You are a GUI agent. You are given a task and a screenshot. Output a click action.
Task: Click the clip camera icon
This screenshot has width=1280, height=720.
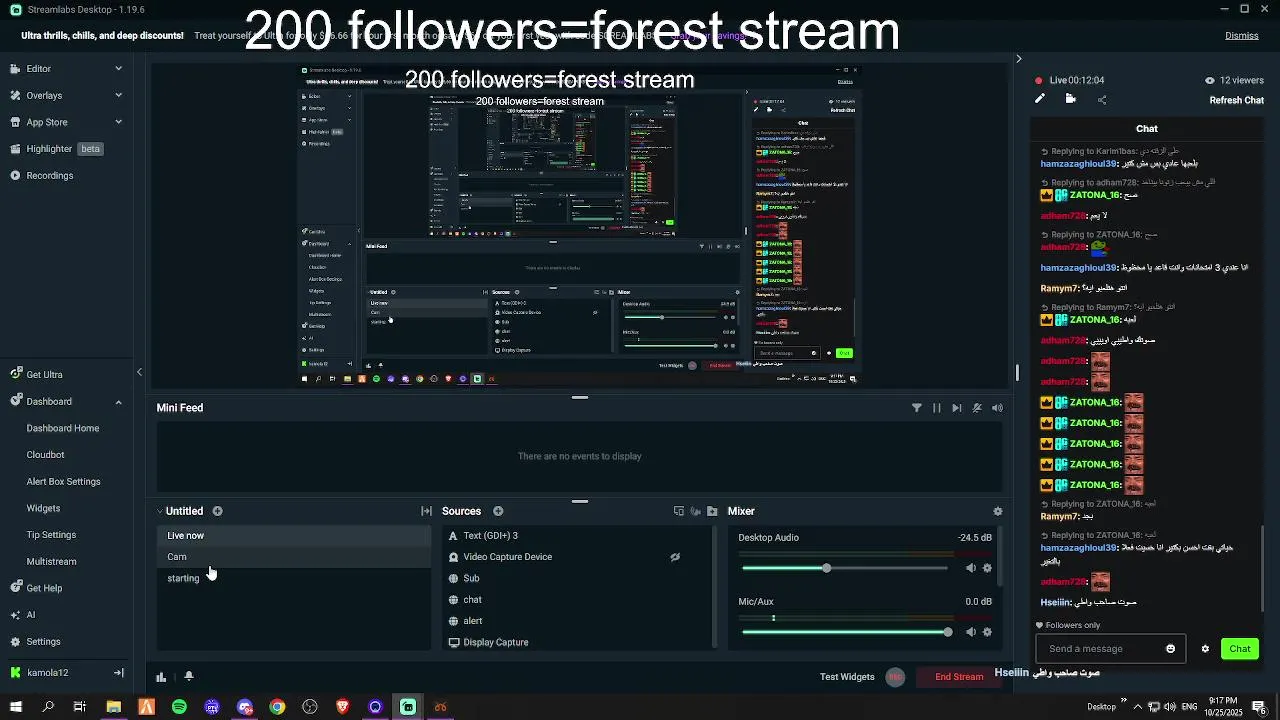coord(1071,99)
